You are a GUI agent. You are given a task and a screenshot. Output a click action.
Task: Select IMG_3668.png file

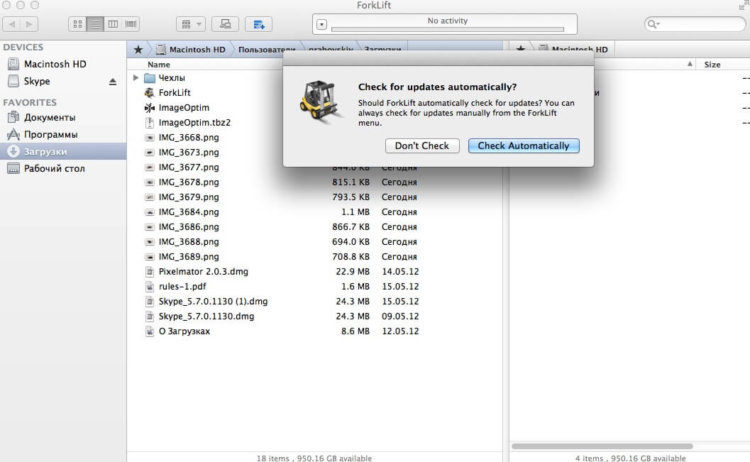(188, 137)
